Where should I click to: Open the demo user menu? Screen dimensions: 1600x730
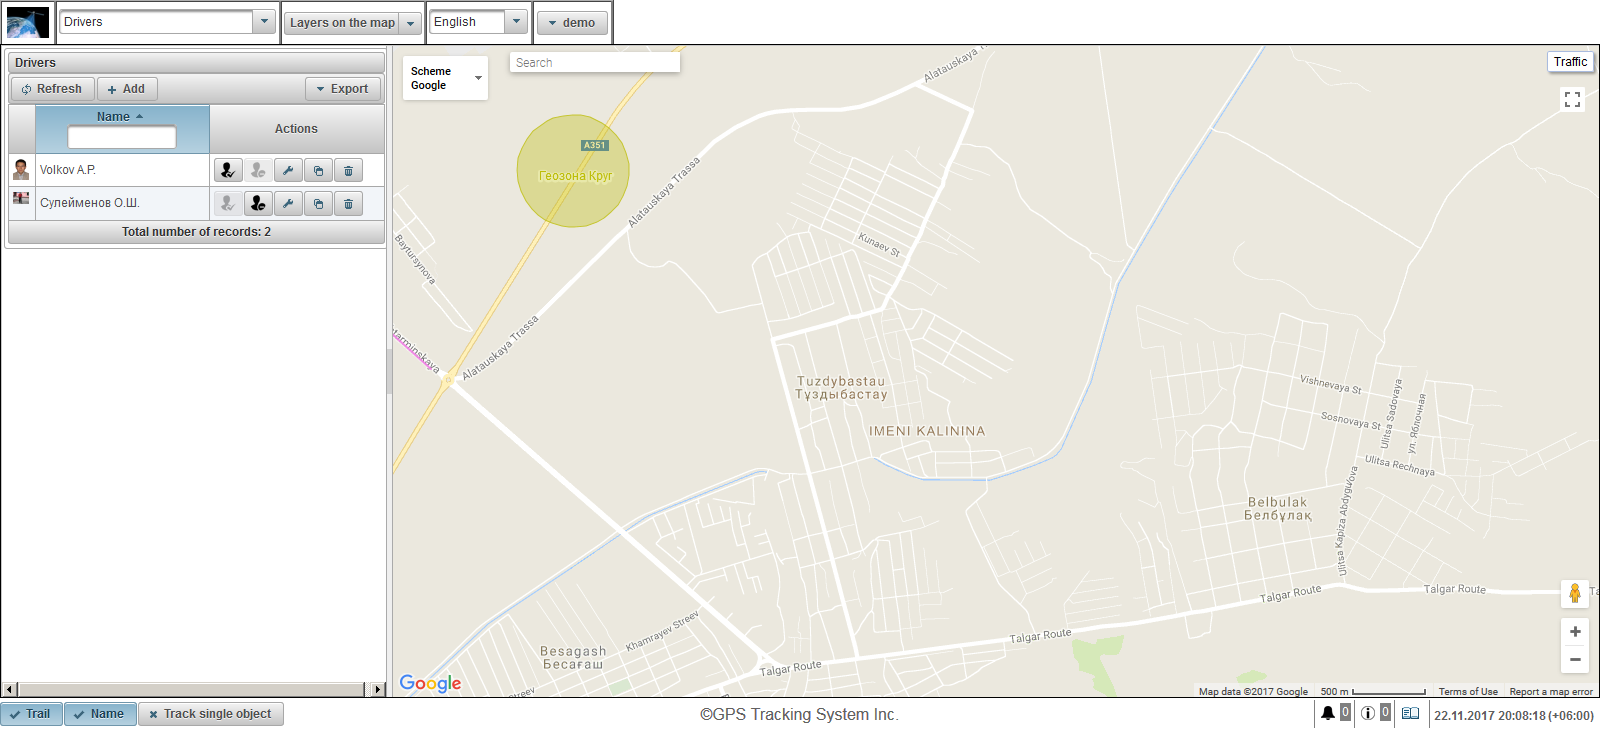[572, 23]
